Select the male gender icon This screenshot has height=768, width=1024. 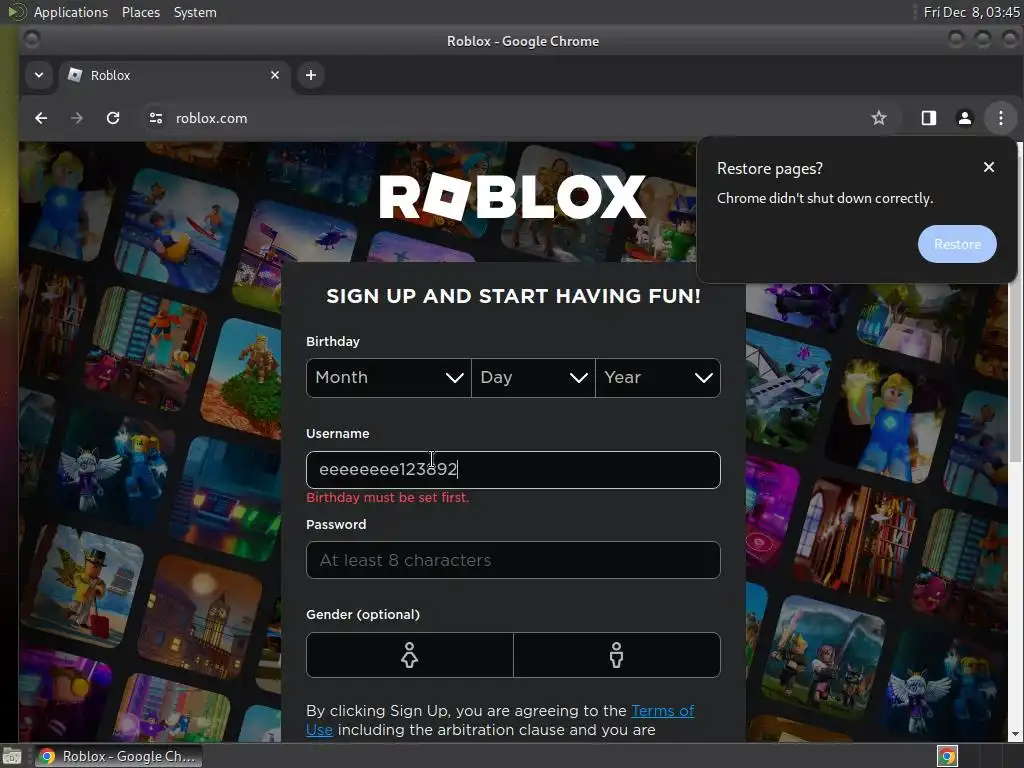pos(616,655)
